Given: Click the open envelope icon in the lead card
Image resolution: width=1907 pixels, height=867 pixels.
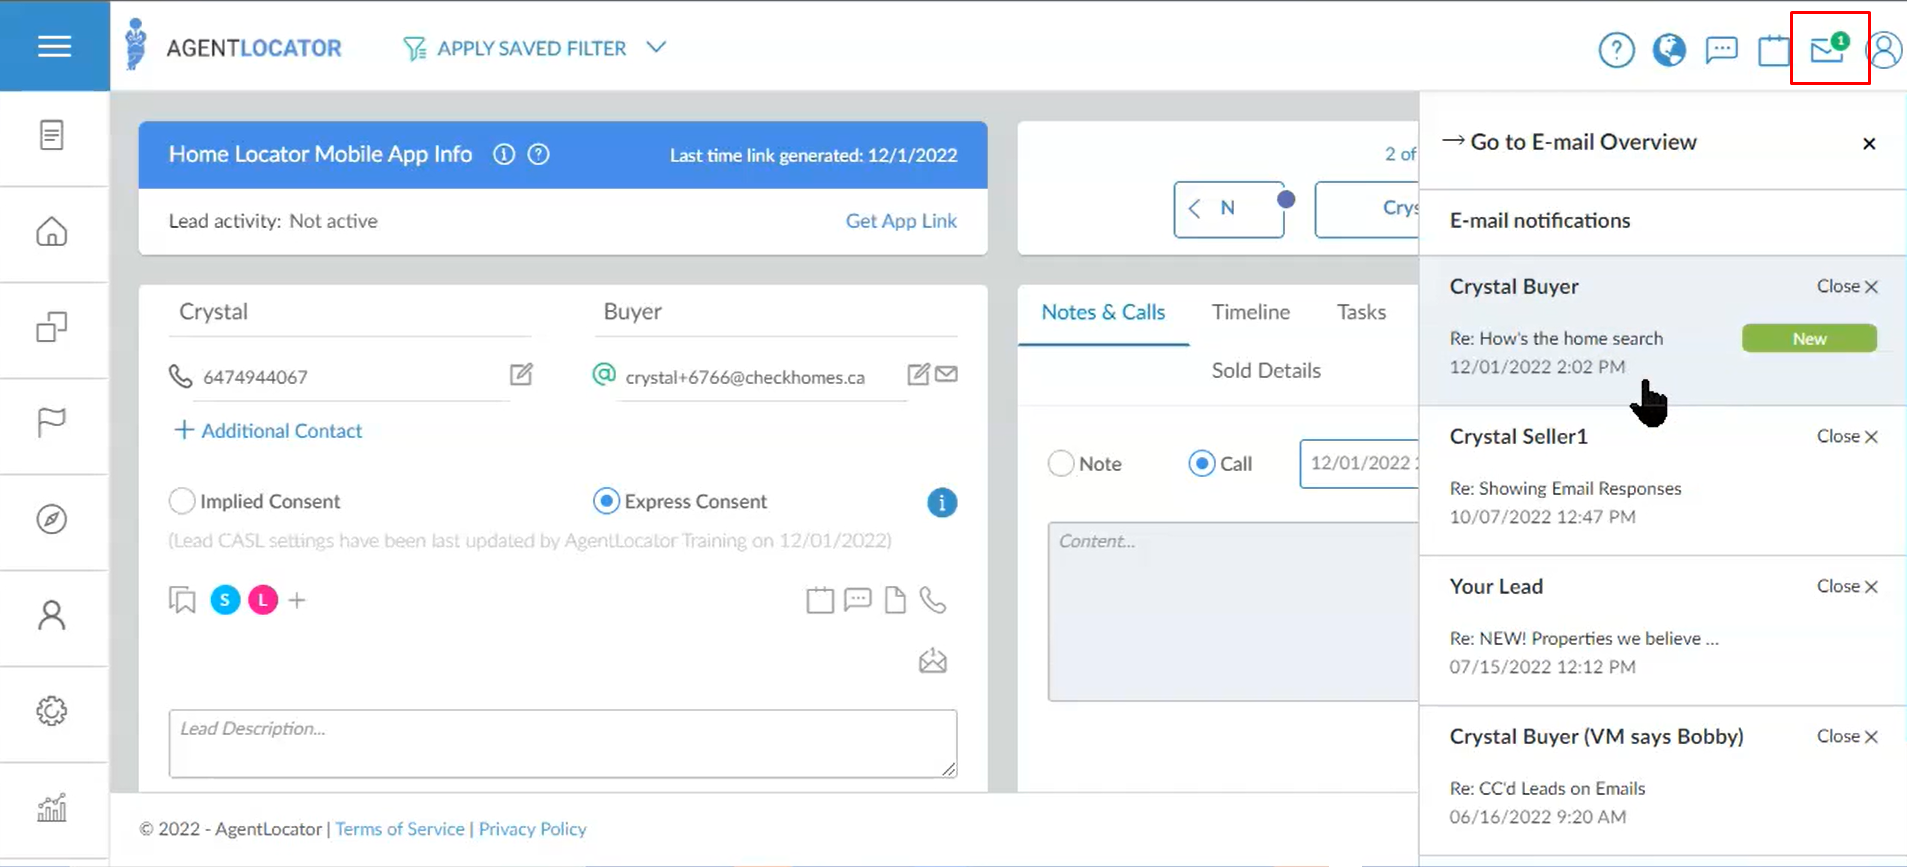Looking at the screenshot, I should click(x=933, y=660).
